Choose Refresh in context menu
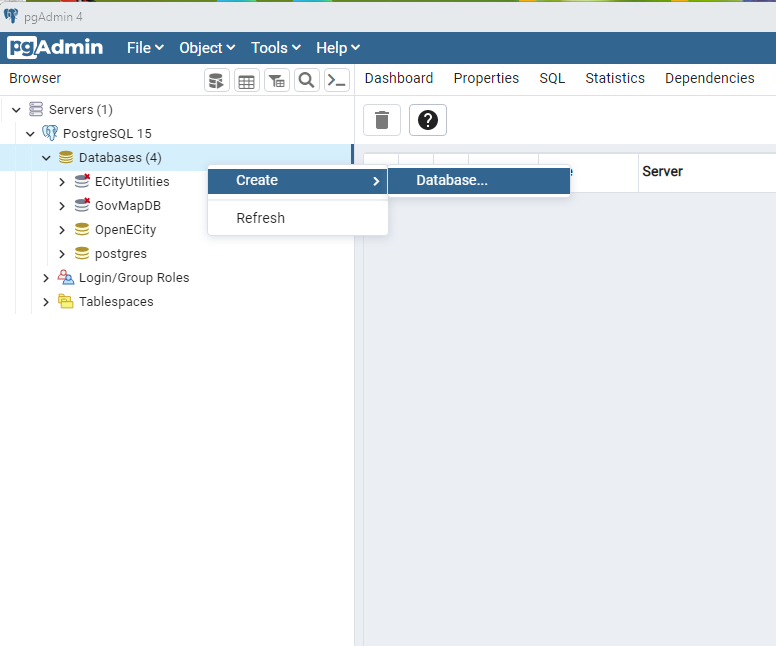Viewport: 776px width, 646px height. (297, 218)
